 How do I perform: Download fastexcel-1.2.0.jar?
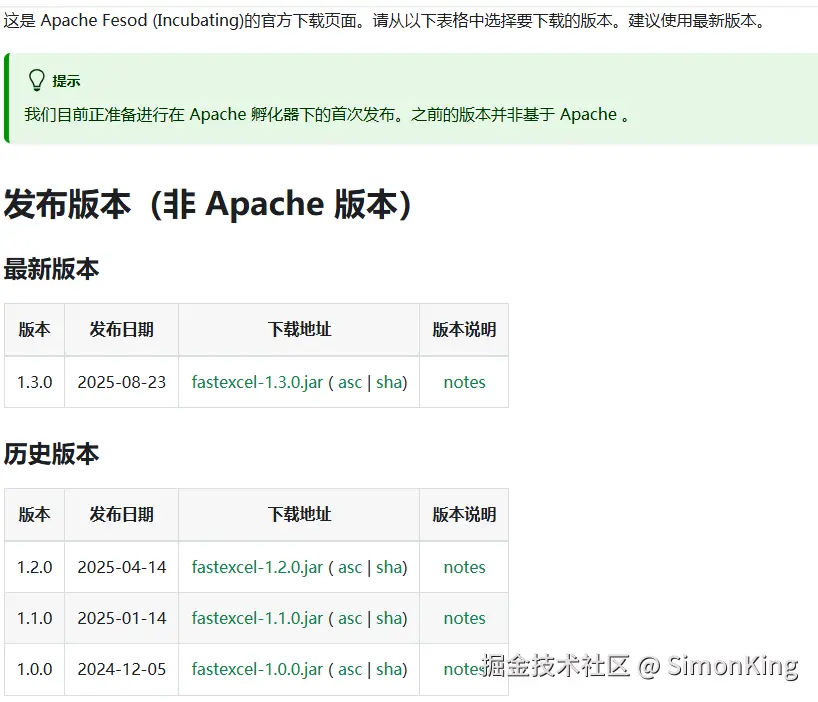(x=257, y=567)
